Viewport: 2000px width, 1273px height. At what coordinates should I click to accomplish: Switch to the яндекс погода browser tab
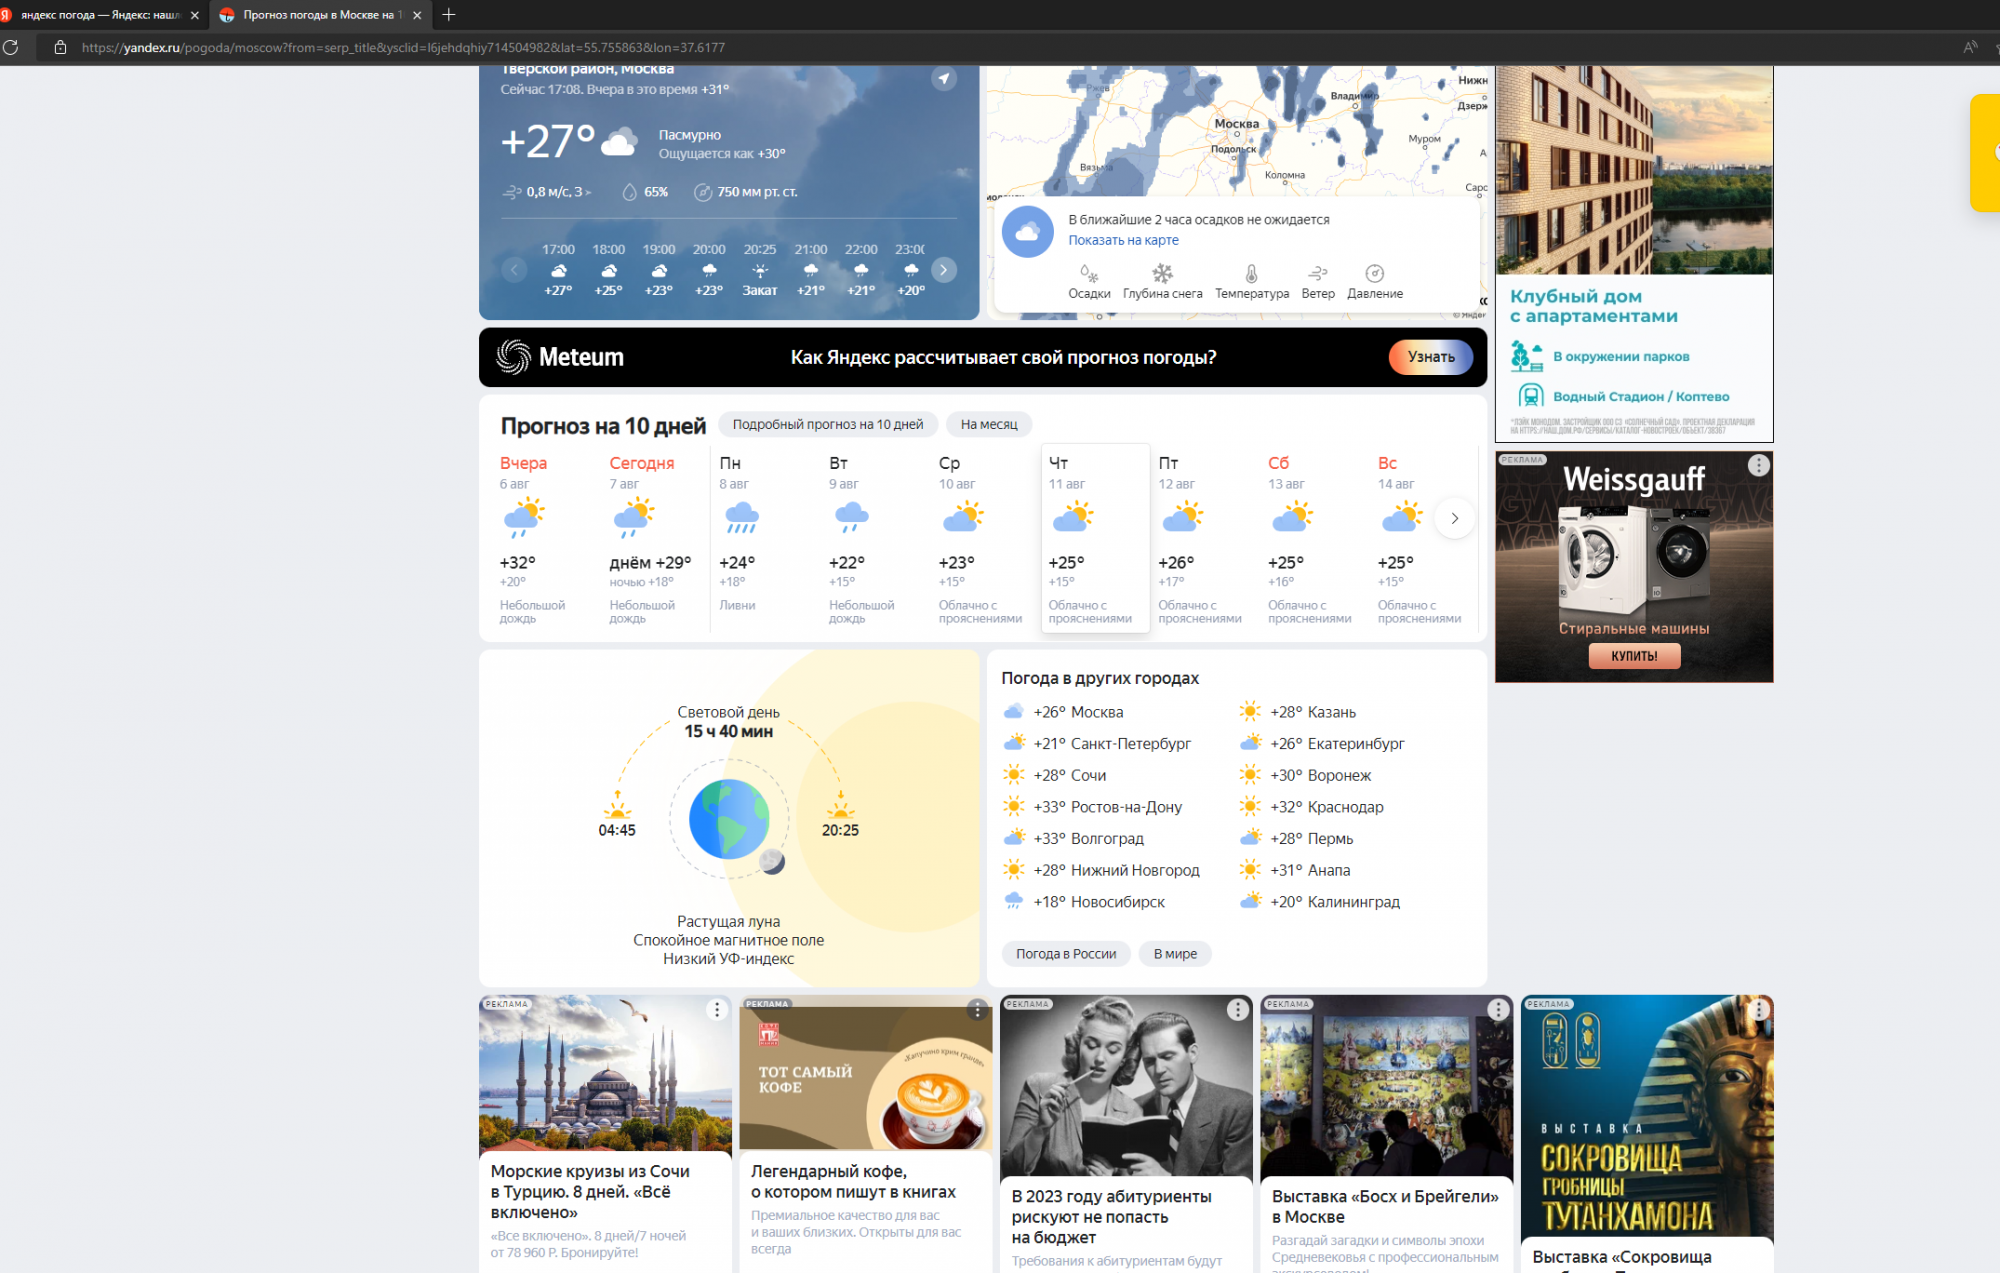pos(100,15)
